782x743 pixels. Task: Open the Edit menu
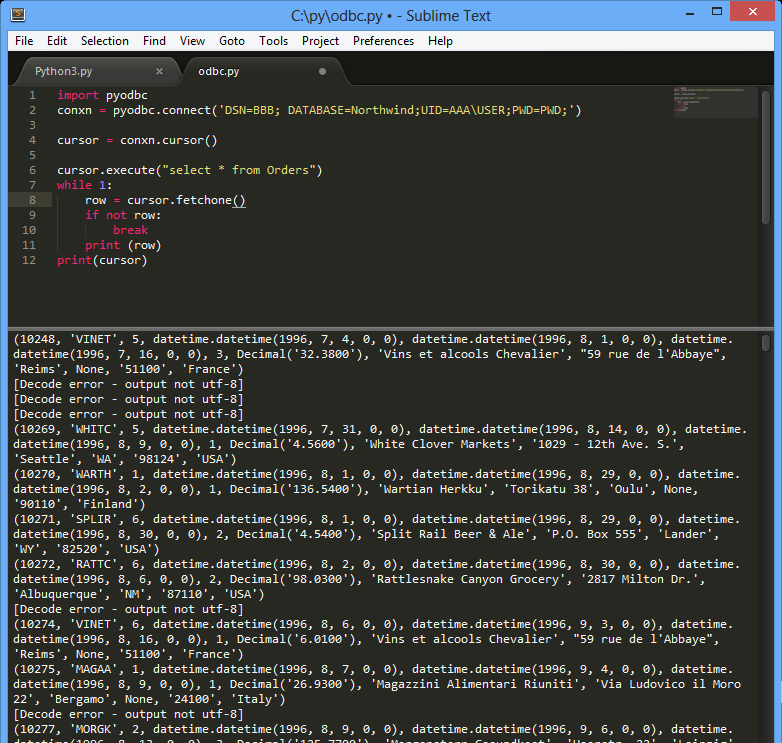click(57, 41)
